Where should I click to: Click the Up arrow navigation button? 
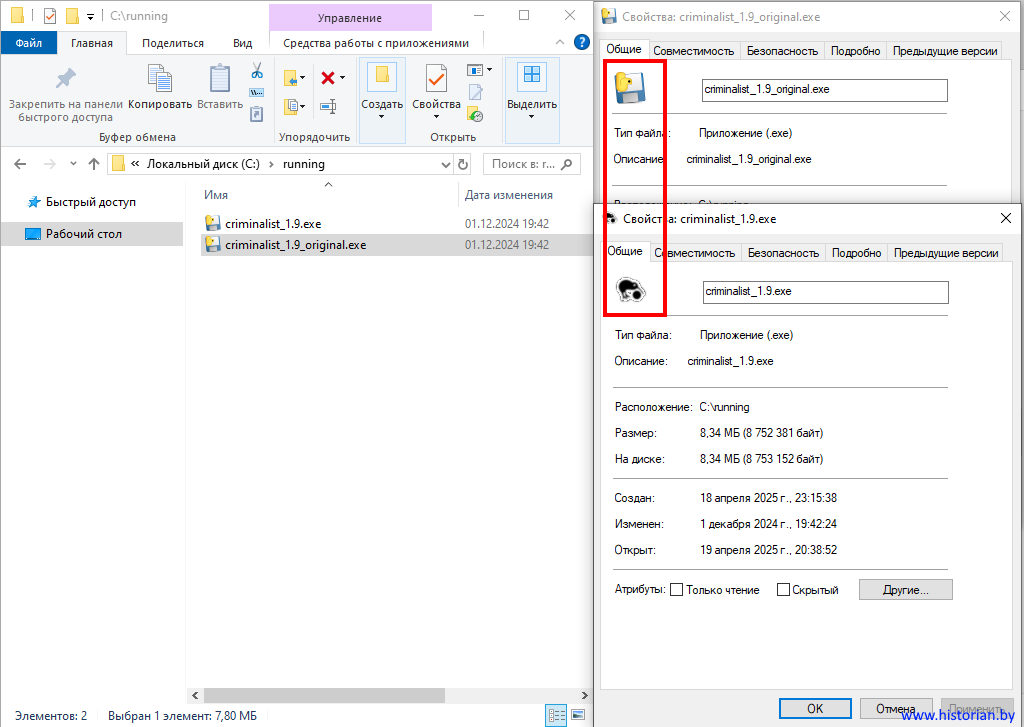pos(94,164)
